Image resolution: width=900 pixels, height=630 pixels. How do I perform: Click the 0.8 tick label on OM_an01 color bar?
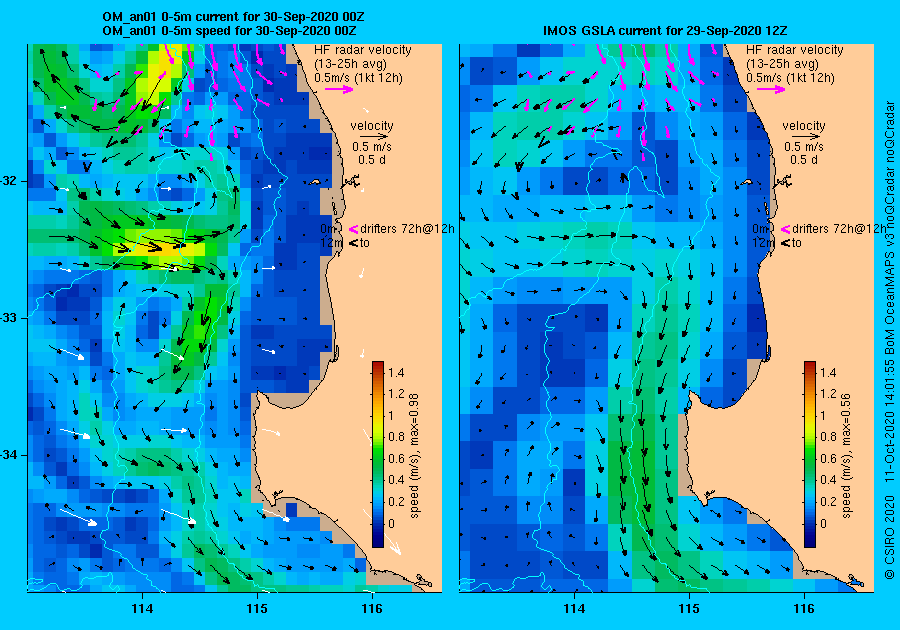click(396, 437)
